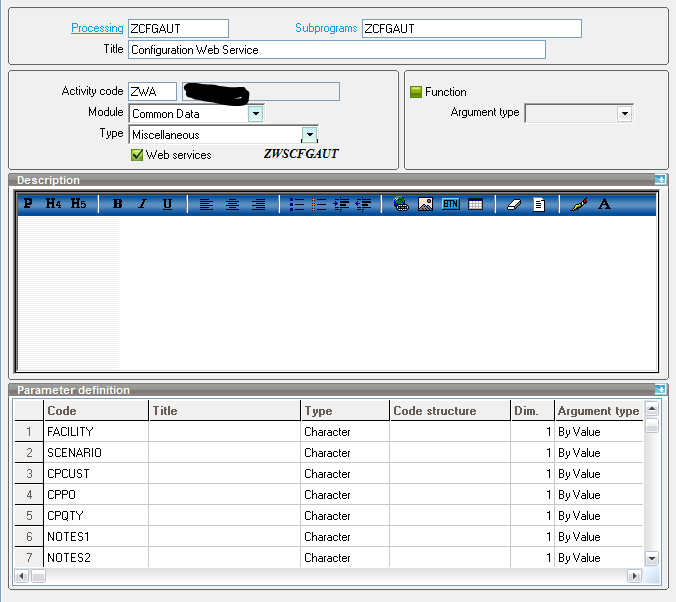Open the Processing link
The height and width of the screenshot is (602, 676).
click(x=97, y=28)
